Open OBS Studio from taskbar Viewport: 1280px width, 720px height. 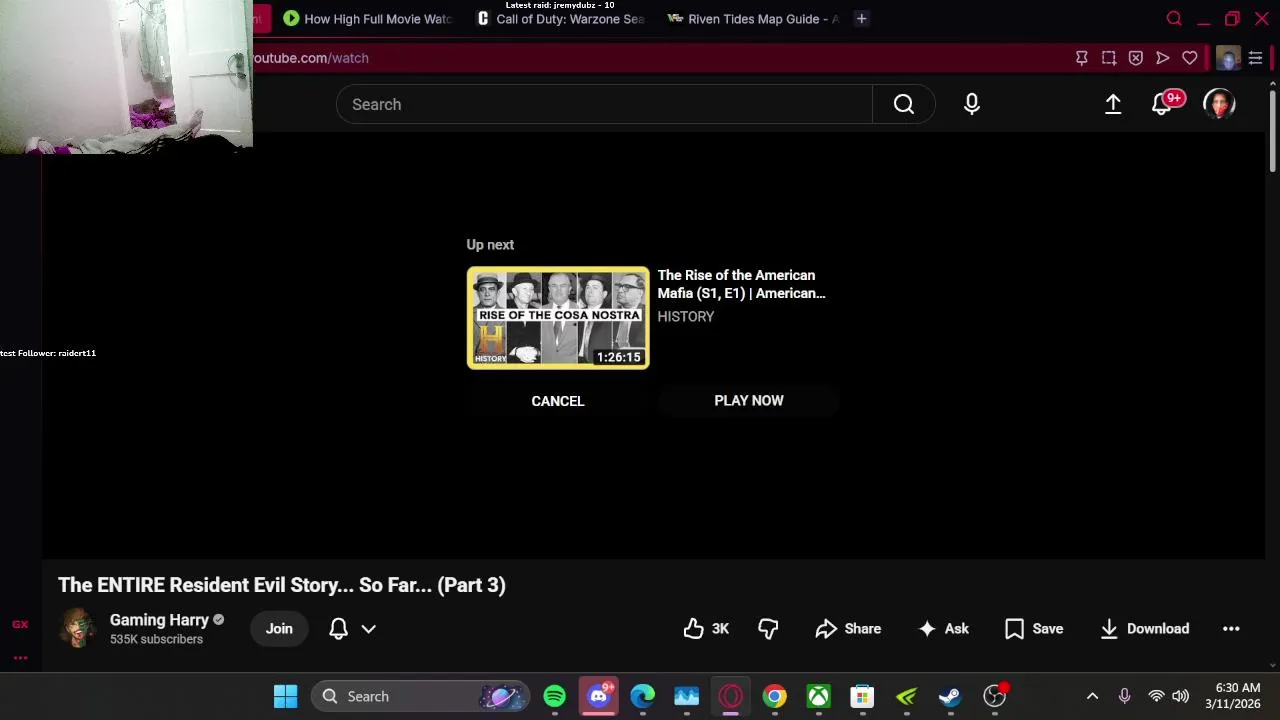click(995, 696)
